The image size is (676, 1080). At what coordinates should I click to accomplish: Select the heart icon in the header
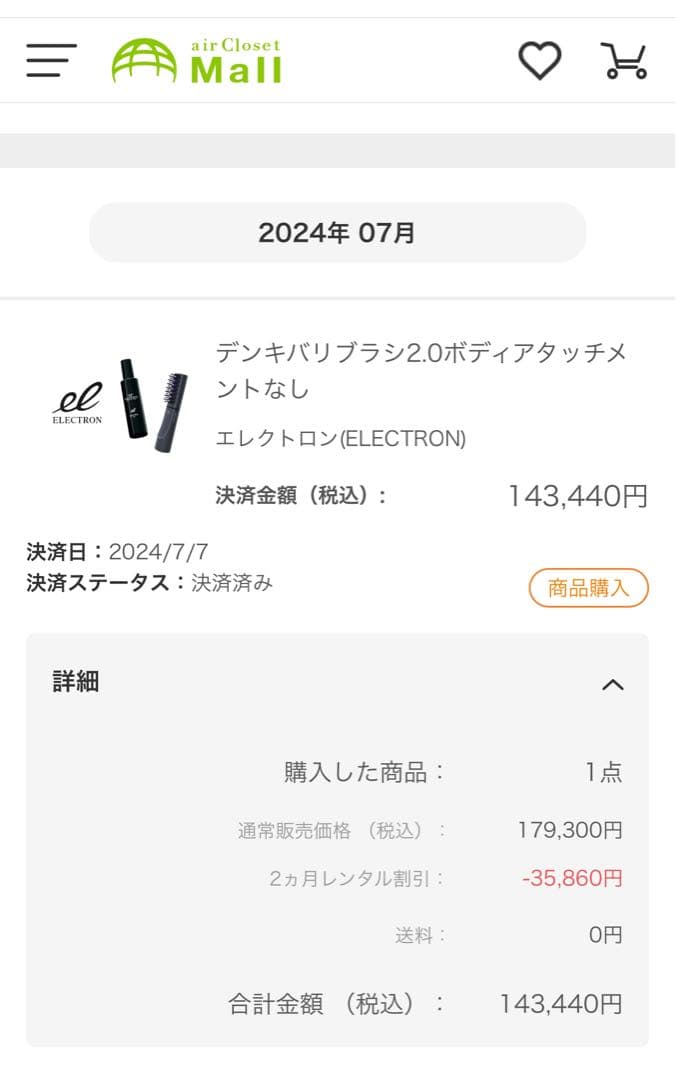click(539, 60)
